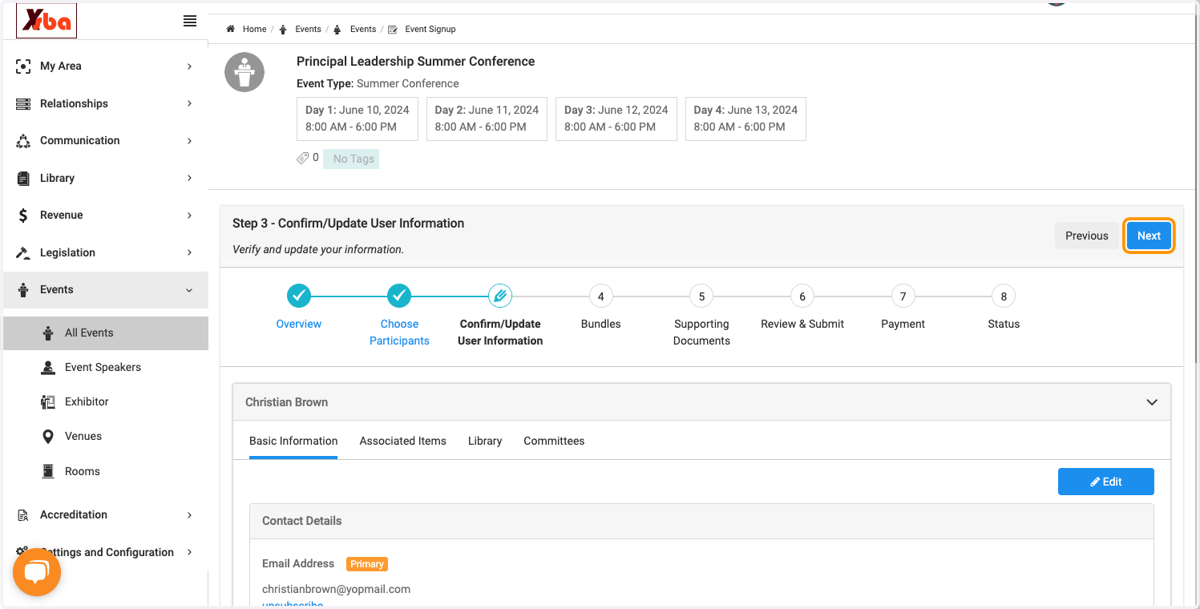Click the event podium avatar icon

245,72
